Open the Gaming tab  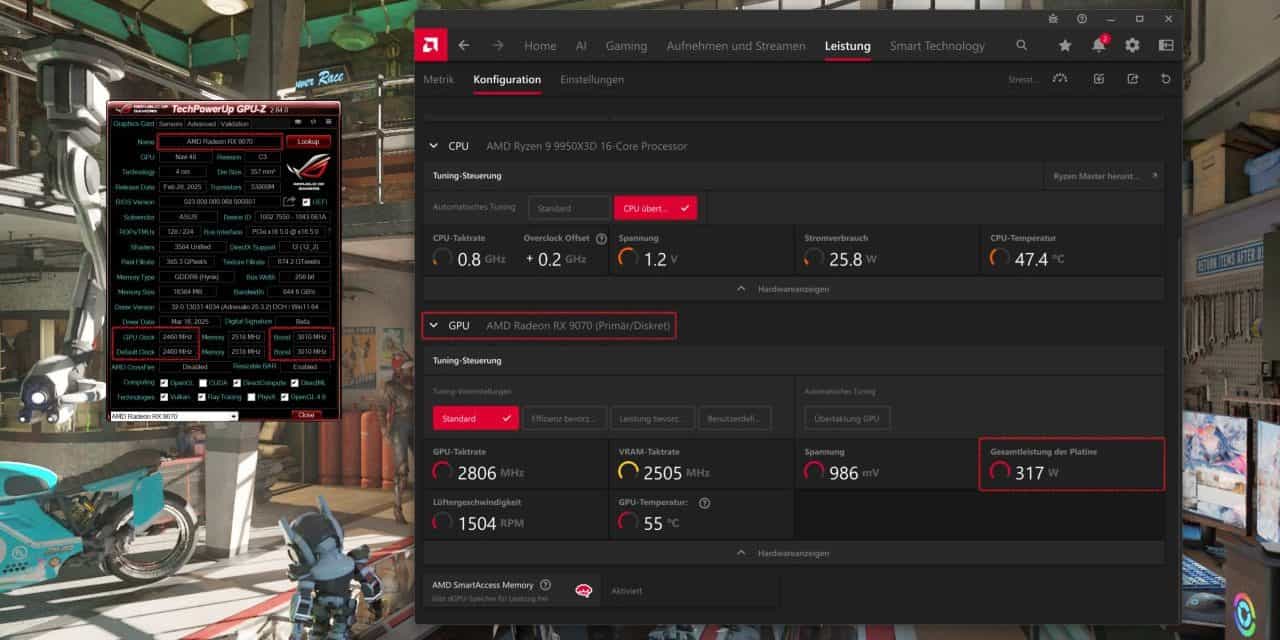tap(626, 46)
